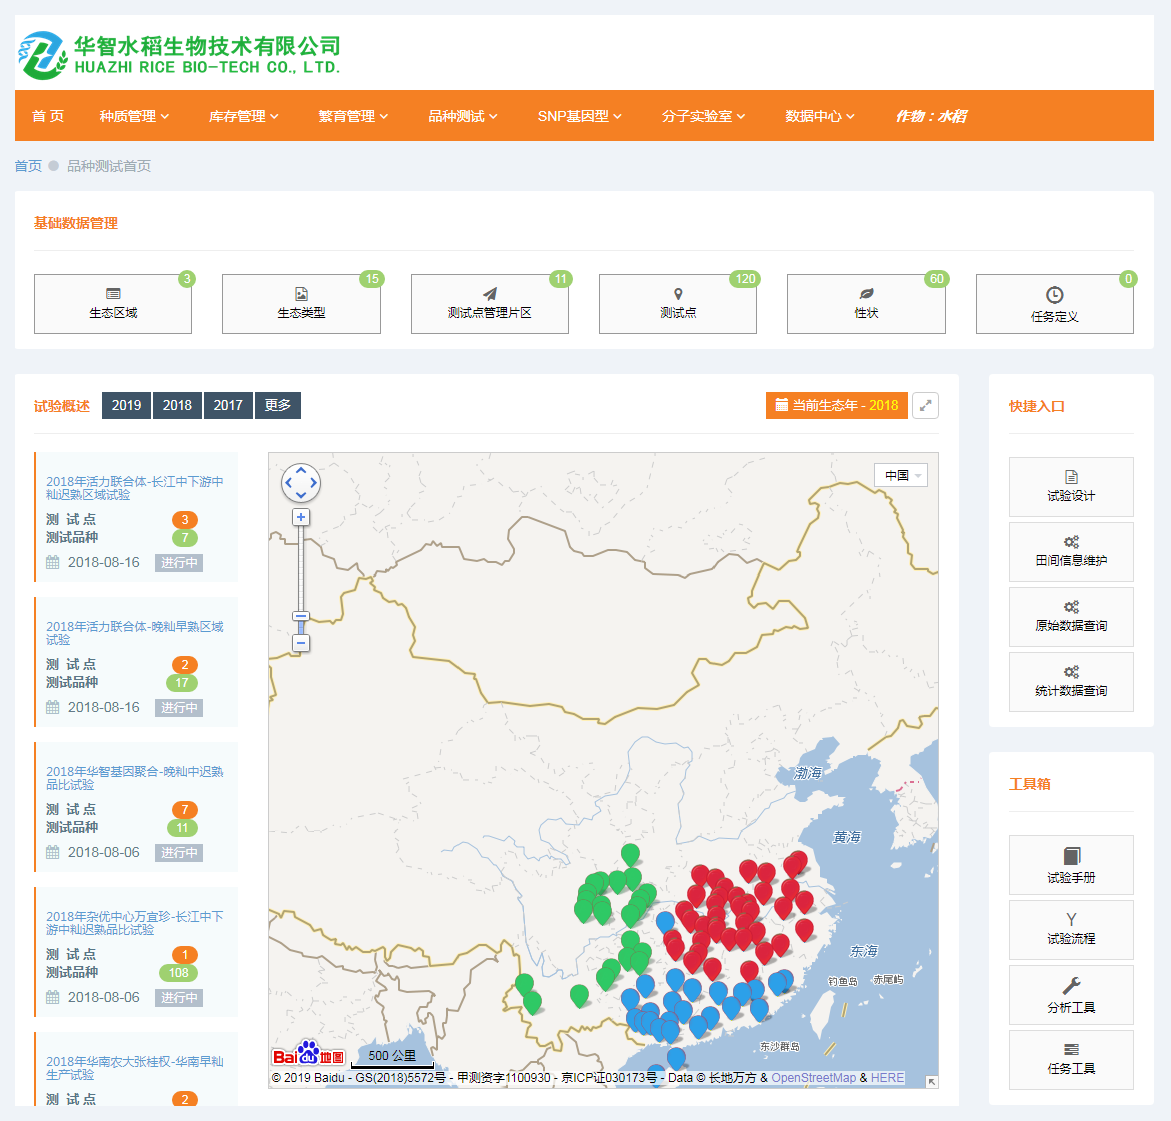Switch to the 2017 year tab
This screenshot has width=1171, height=1121.
coord(228,405)
